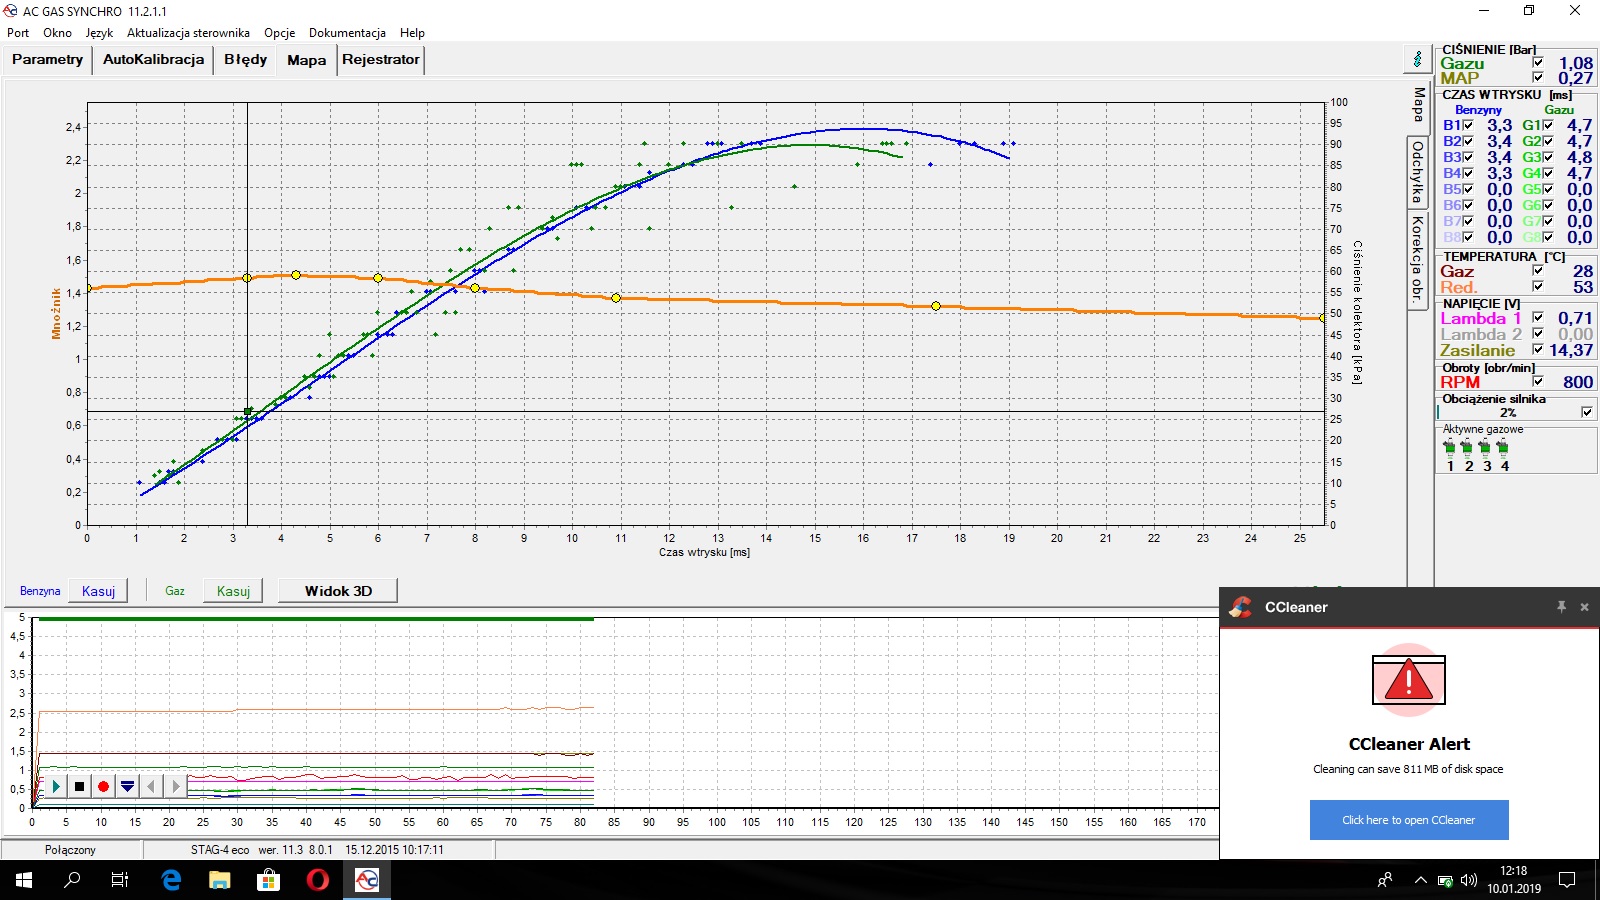The width and height of the screenshot is (1600, 900).
Task: Open Opera browser from the taskbar
Action: 318,880
